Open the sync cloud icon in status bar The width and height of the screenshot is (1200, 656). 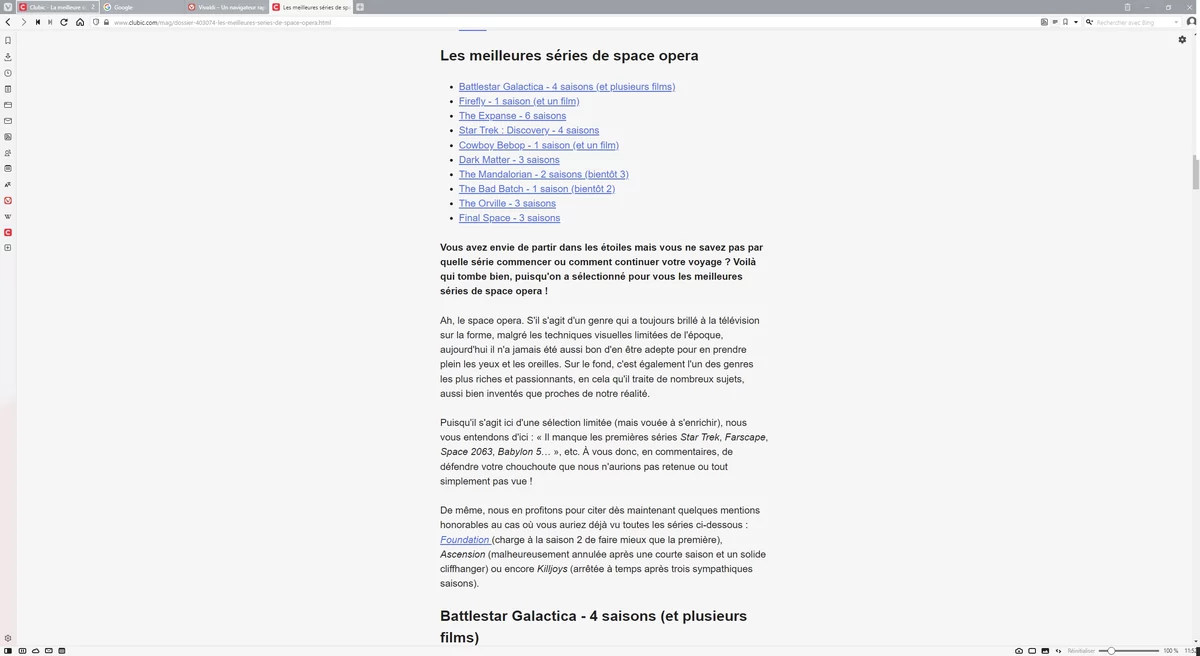(35, 651)
